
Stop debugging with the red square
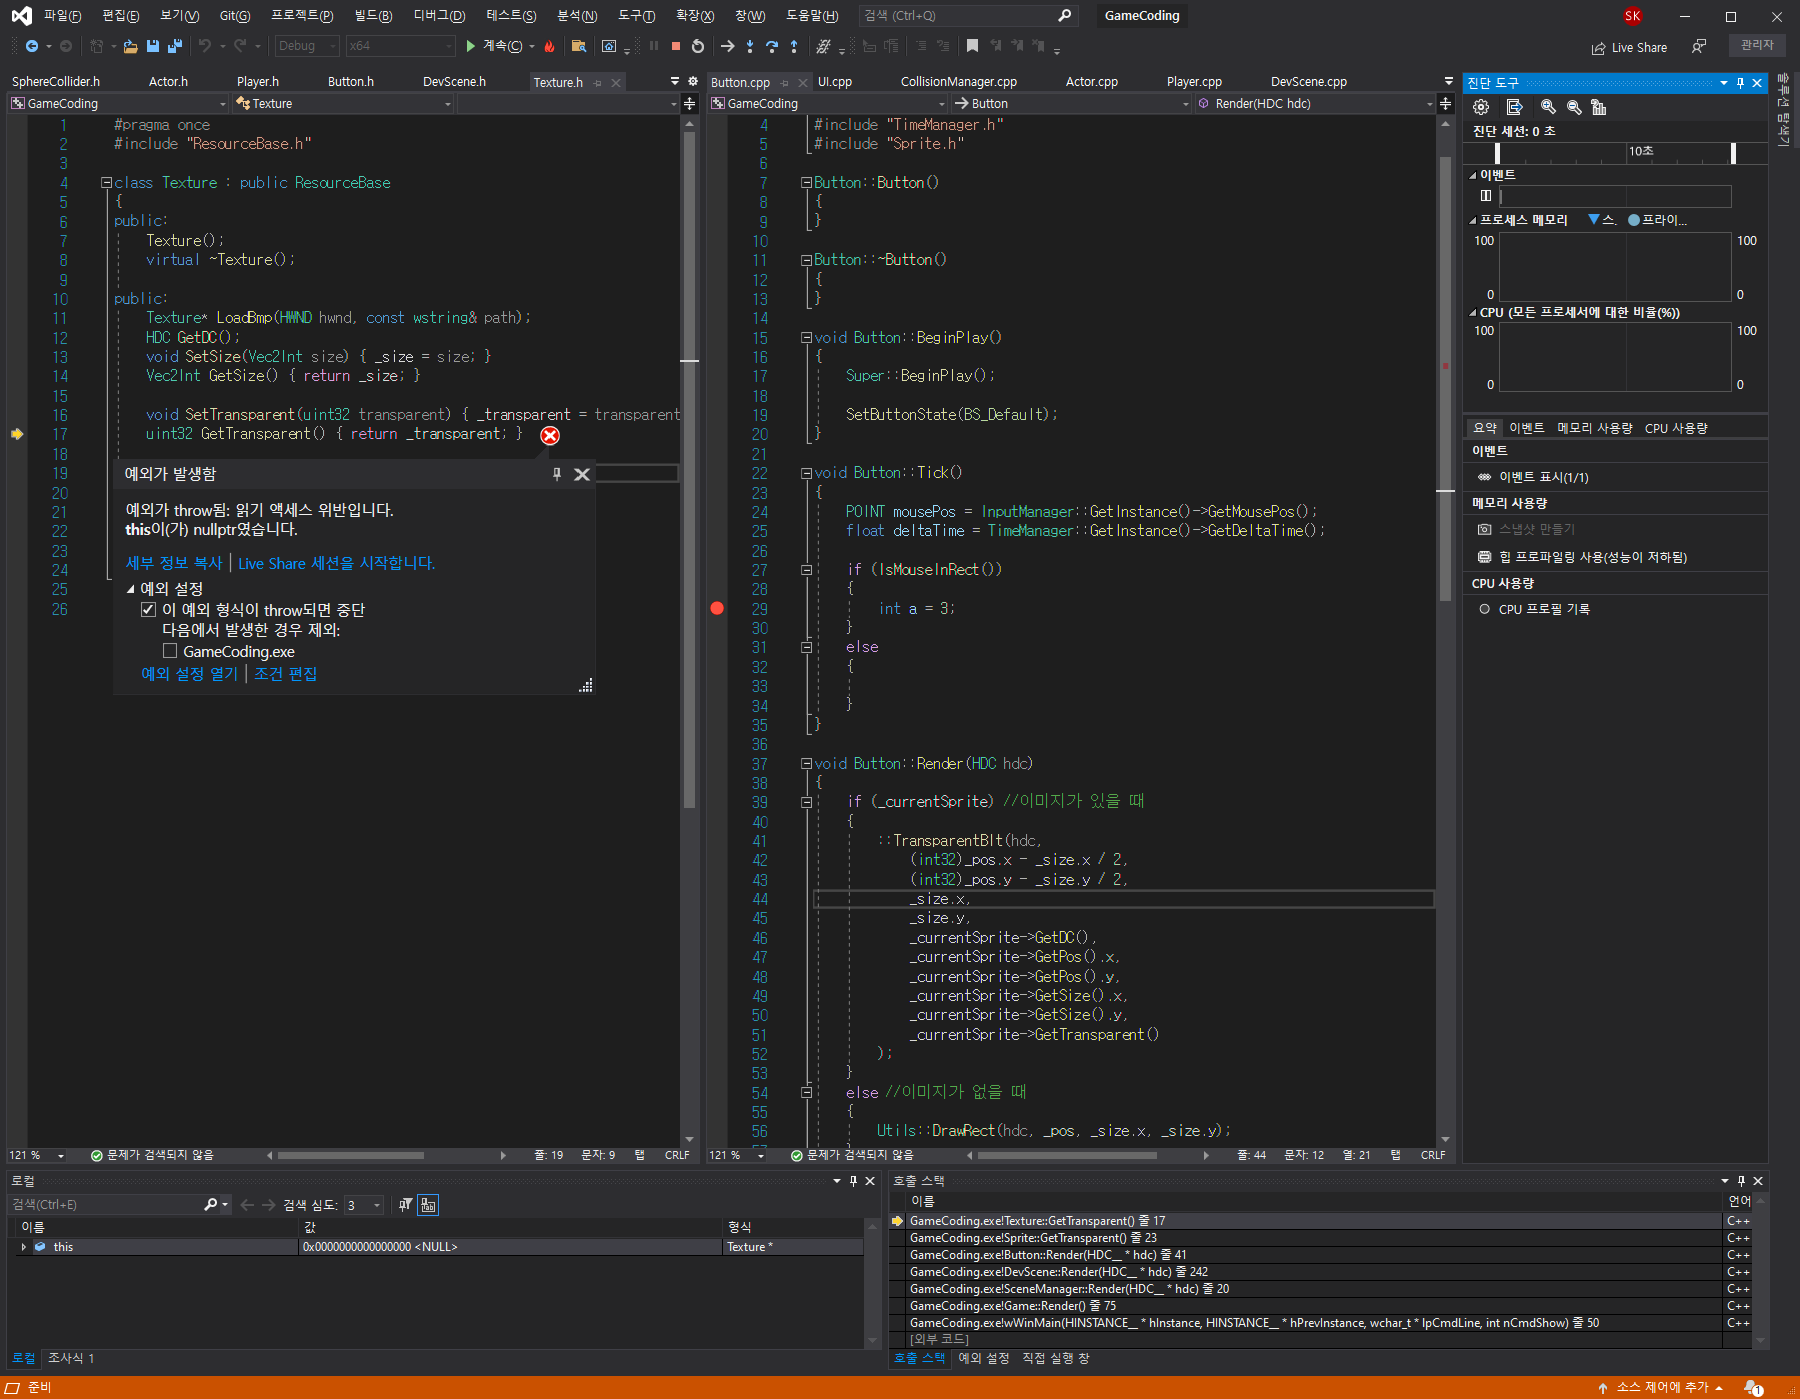pos(676,46)
